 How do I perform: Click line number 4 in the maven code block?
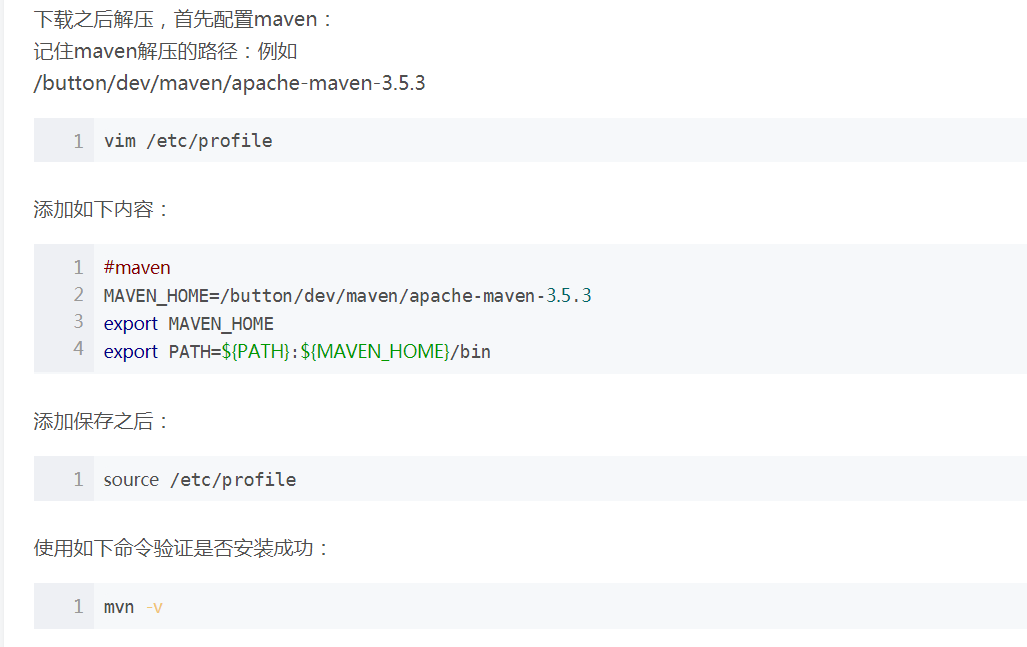79,348
